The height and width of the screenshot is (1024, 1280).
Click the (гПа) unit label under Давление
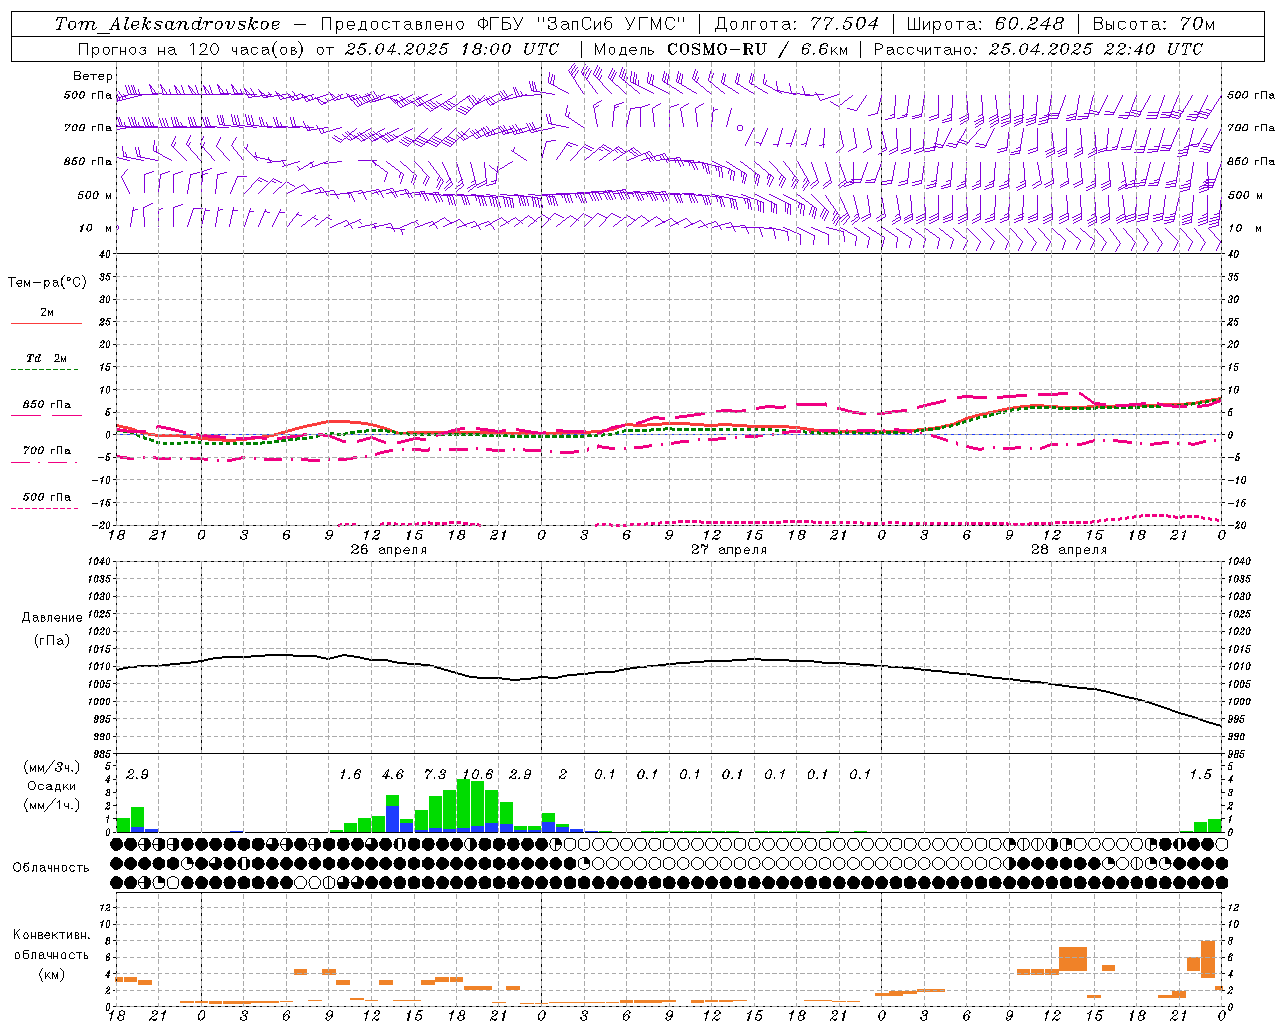coord(52,640)
